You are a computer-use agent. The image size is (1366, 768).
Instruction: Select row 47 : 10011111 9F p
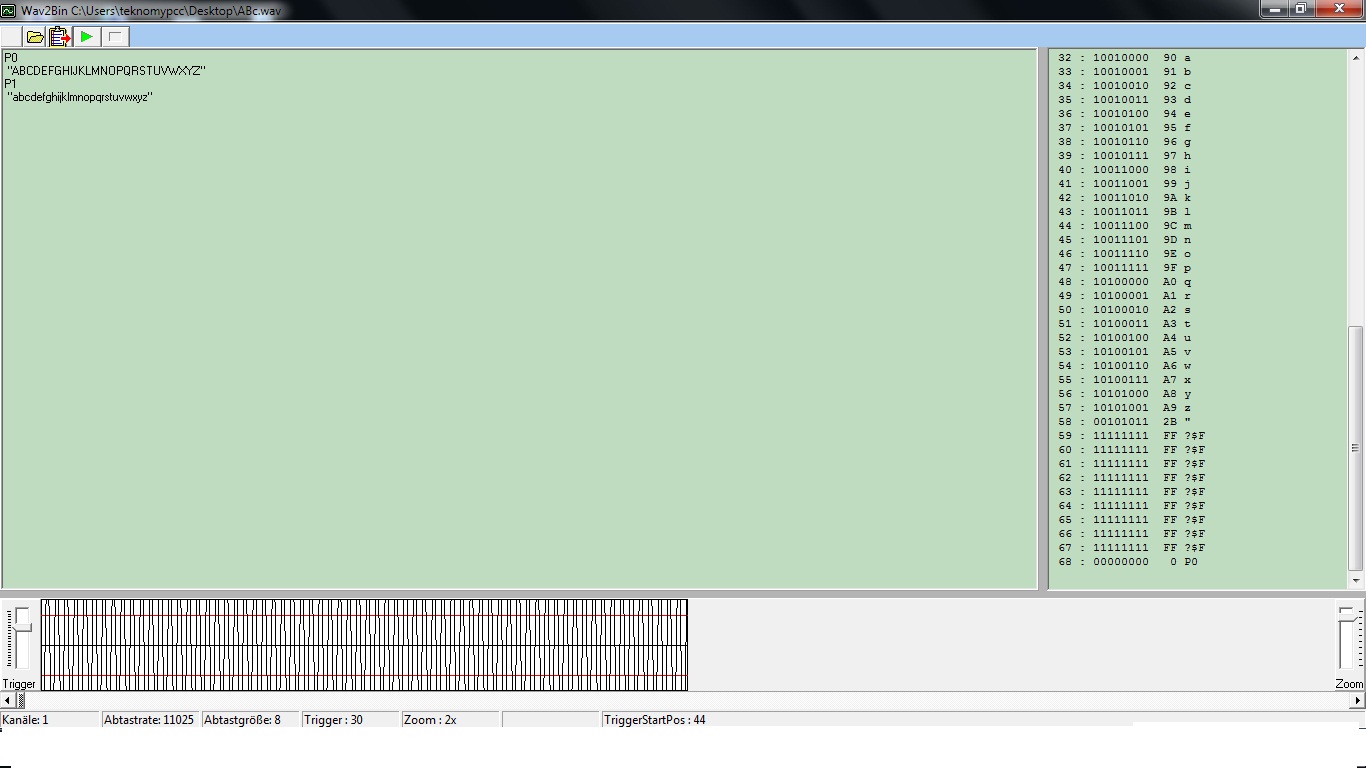pyautogui.click(x=1125, y=268)
